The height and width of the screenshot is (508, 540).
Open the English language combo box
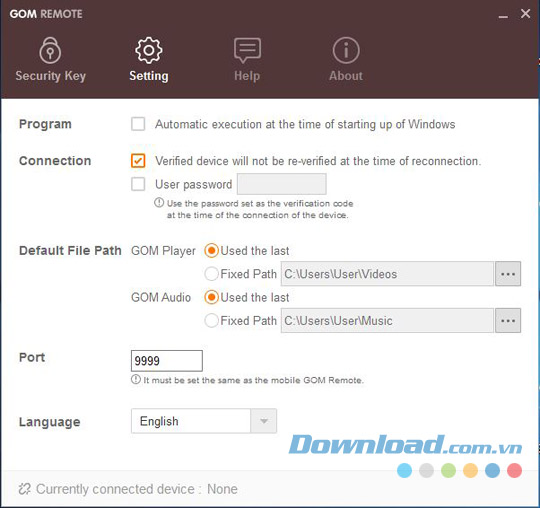[204, 421]
